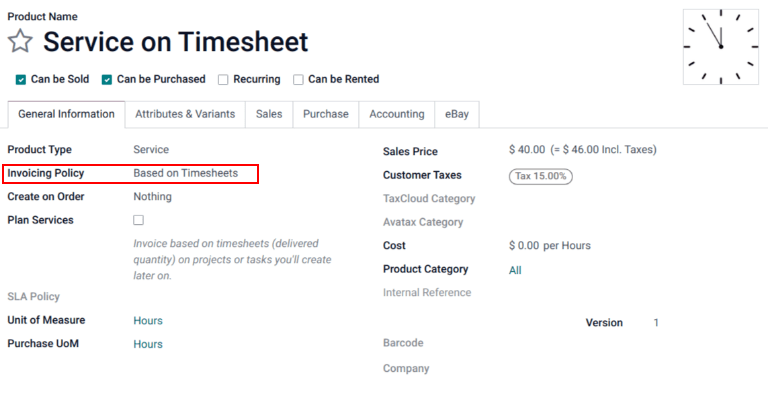Click the clock product image thumbnail
768x398 pixels.
(x=720, y=47)
